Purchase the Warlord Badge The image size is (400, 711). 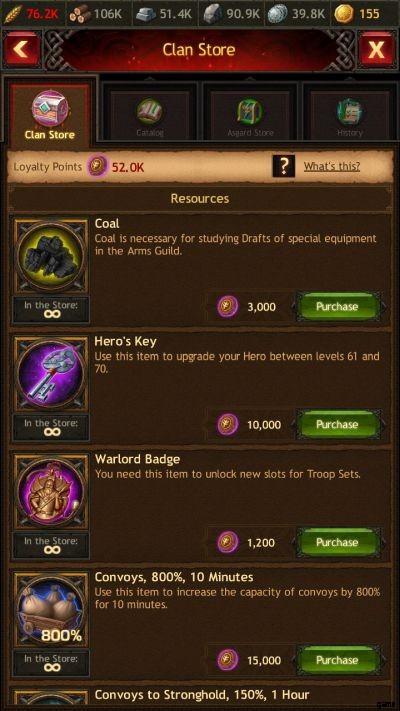coord(337,542)
